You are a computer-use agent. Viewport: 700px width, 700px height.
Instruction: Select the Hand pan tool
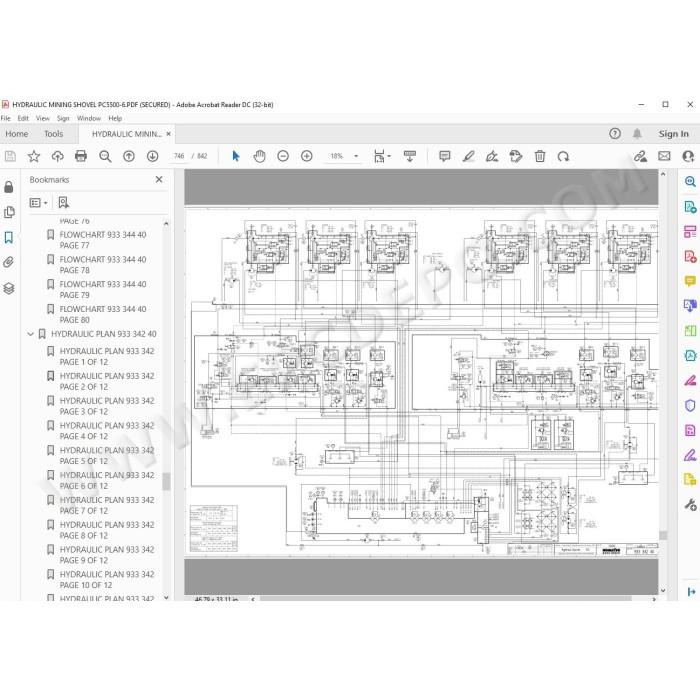click(x=259, y=156)
